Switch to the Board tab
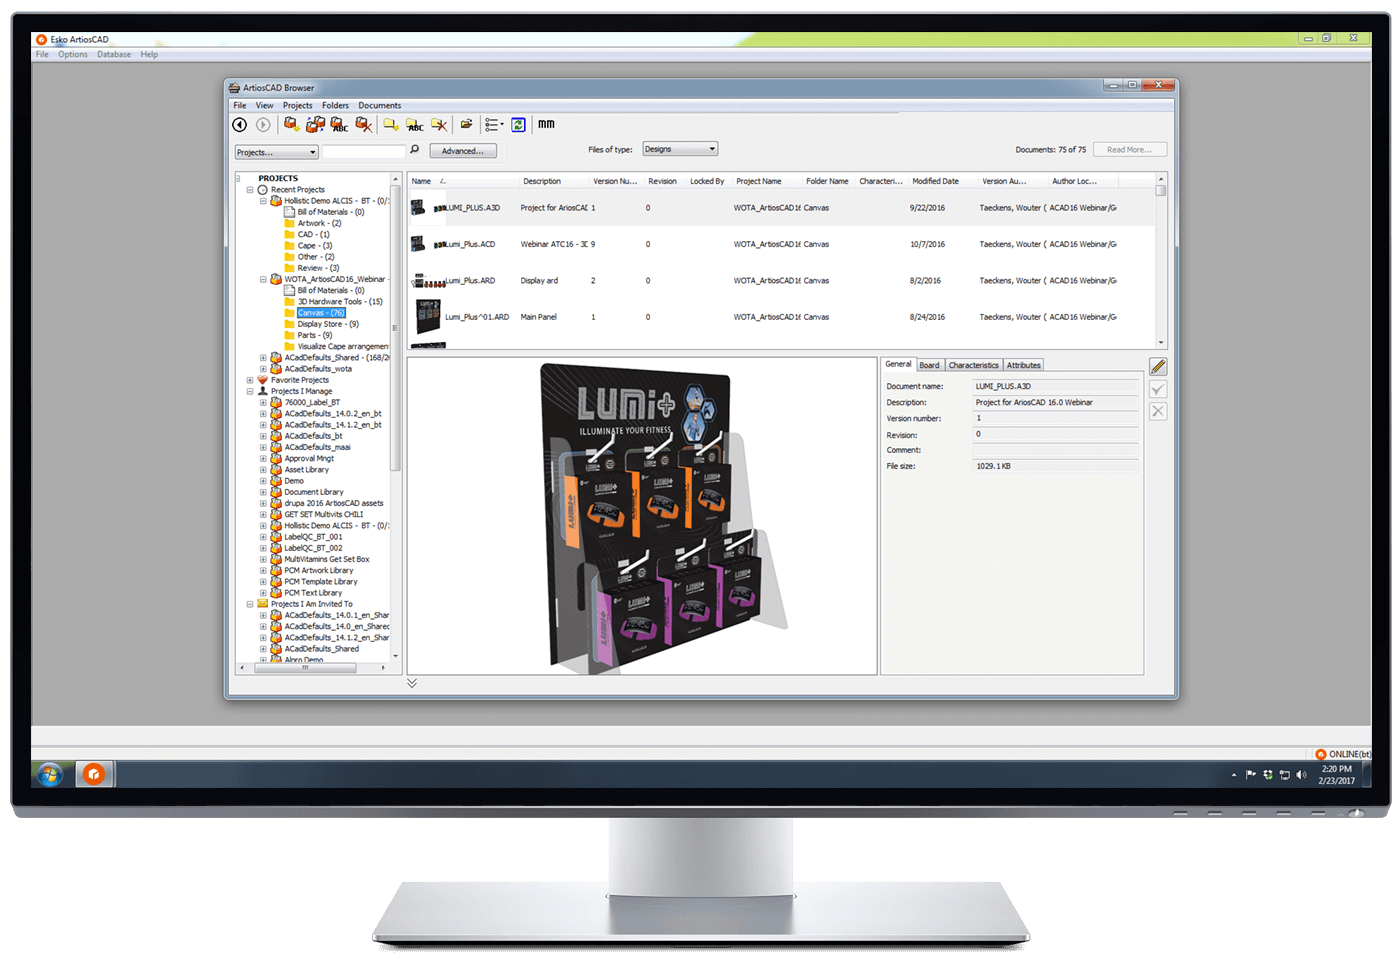This screenshot has height=960, width=1400. [x=929, y=365]
